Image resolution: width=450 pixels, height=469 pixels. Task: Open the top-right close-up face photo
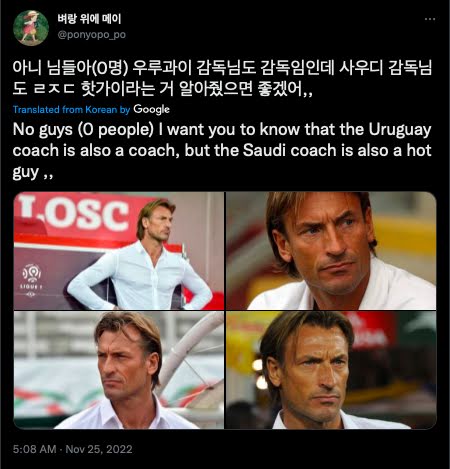(x=331, y=251)
